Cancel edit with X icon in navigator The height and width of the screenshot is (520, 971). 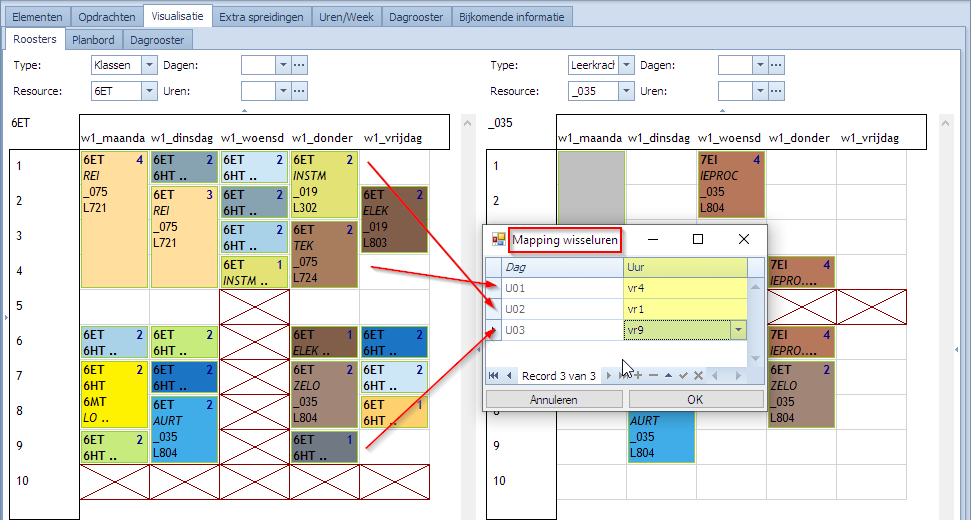tap(698, 375)
